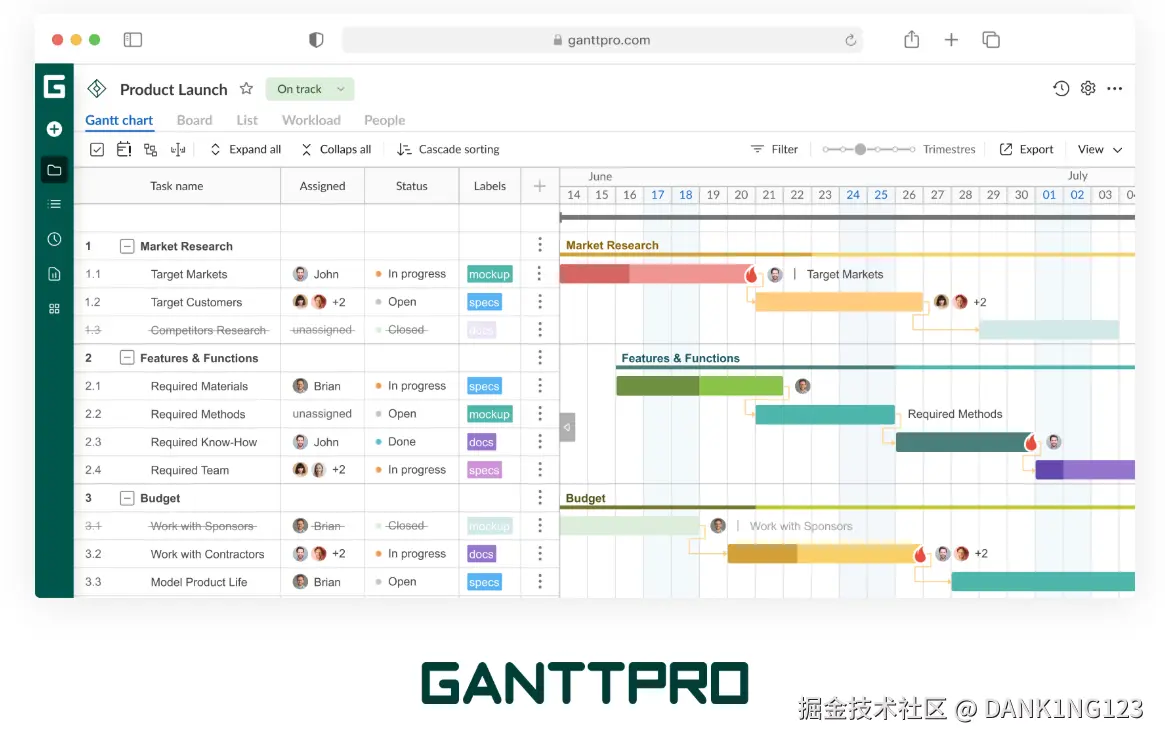The width and height of the screenshot is (1165, 744).
Task: Switch to the Gantt chart tab
Action: click(x=119, y=120)
